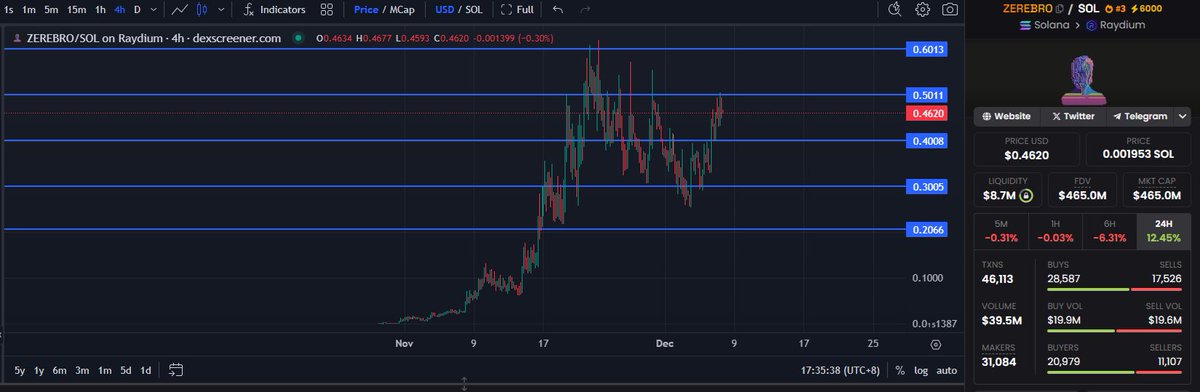Toggle auto scale
This screenshot has height=392, width=1200.
pyautogui.click(x=946, y=370)
